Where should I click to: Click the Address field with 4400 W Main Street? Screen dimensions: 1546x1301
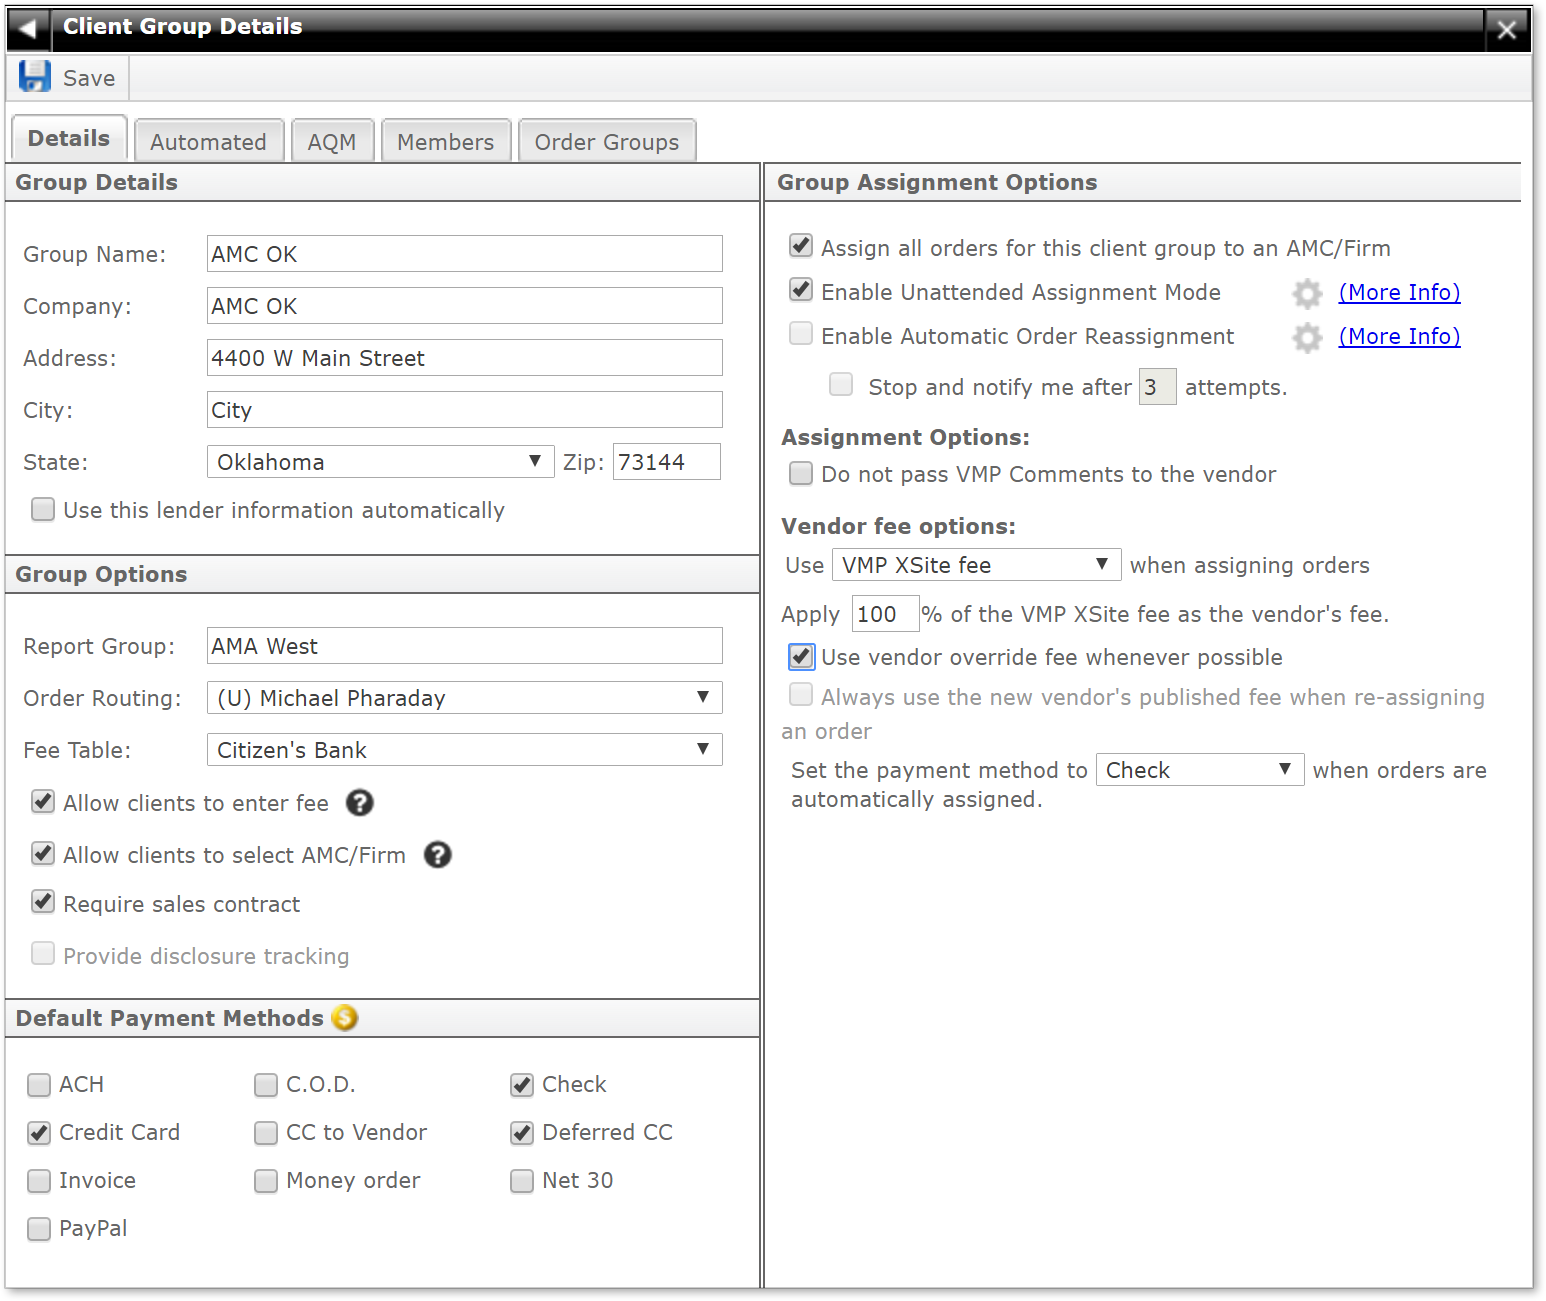[464, 358]
